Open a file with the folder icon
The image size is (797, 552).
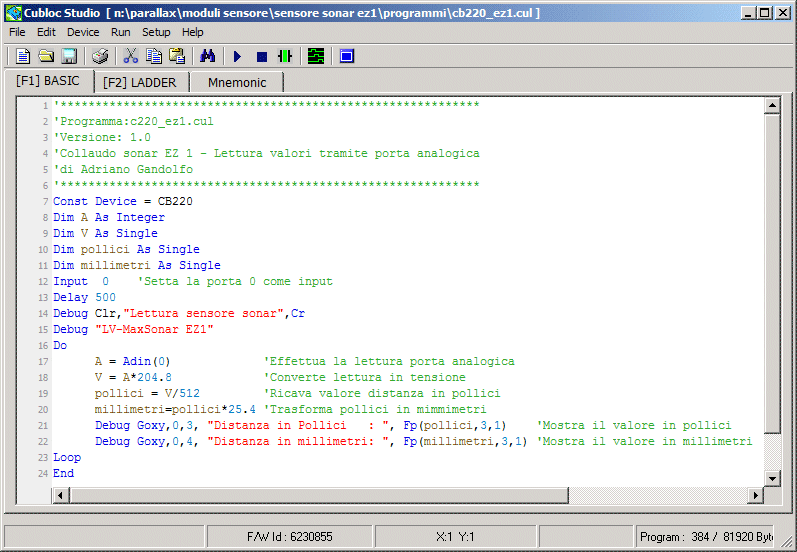click(45, 56)
